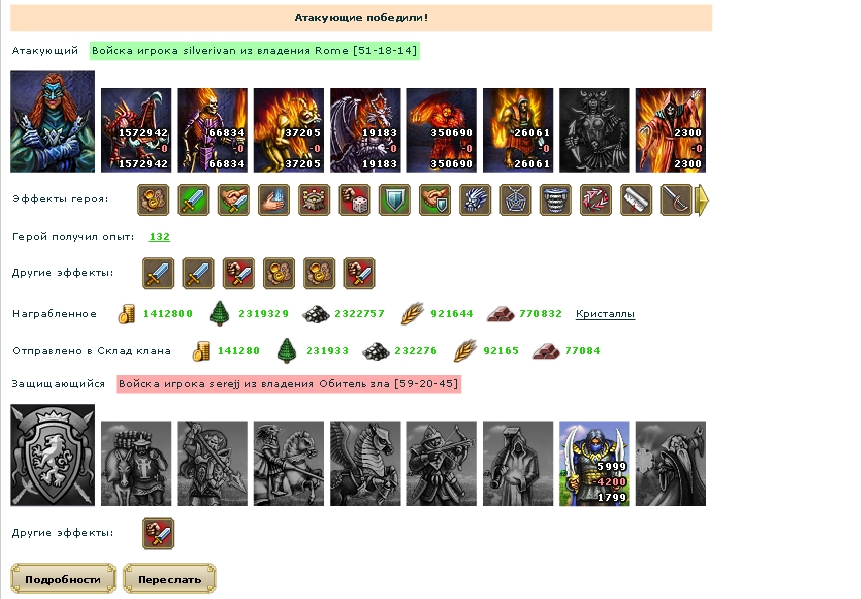Open the hero experience 132 link
The image size is (861, 599).
159,237
